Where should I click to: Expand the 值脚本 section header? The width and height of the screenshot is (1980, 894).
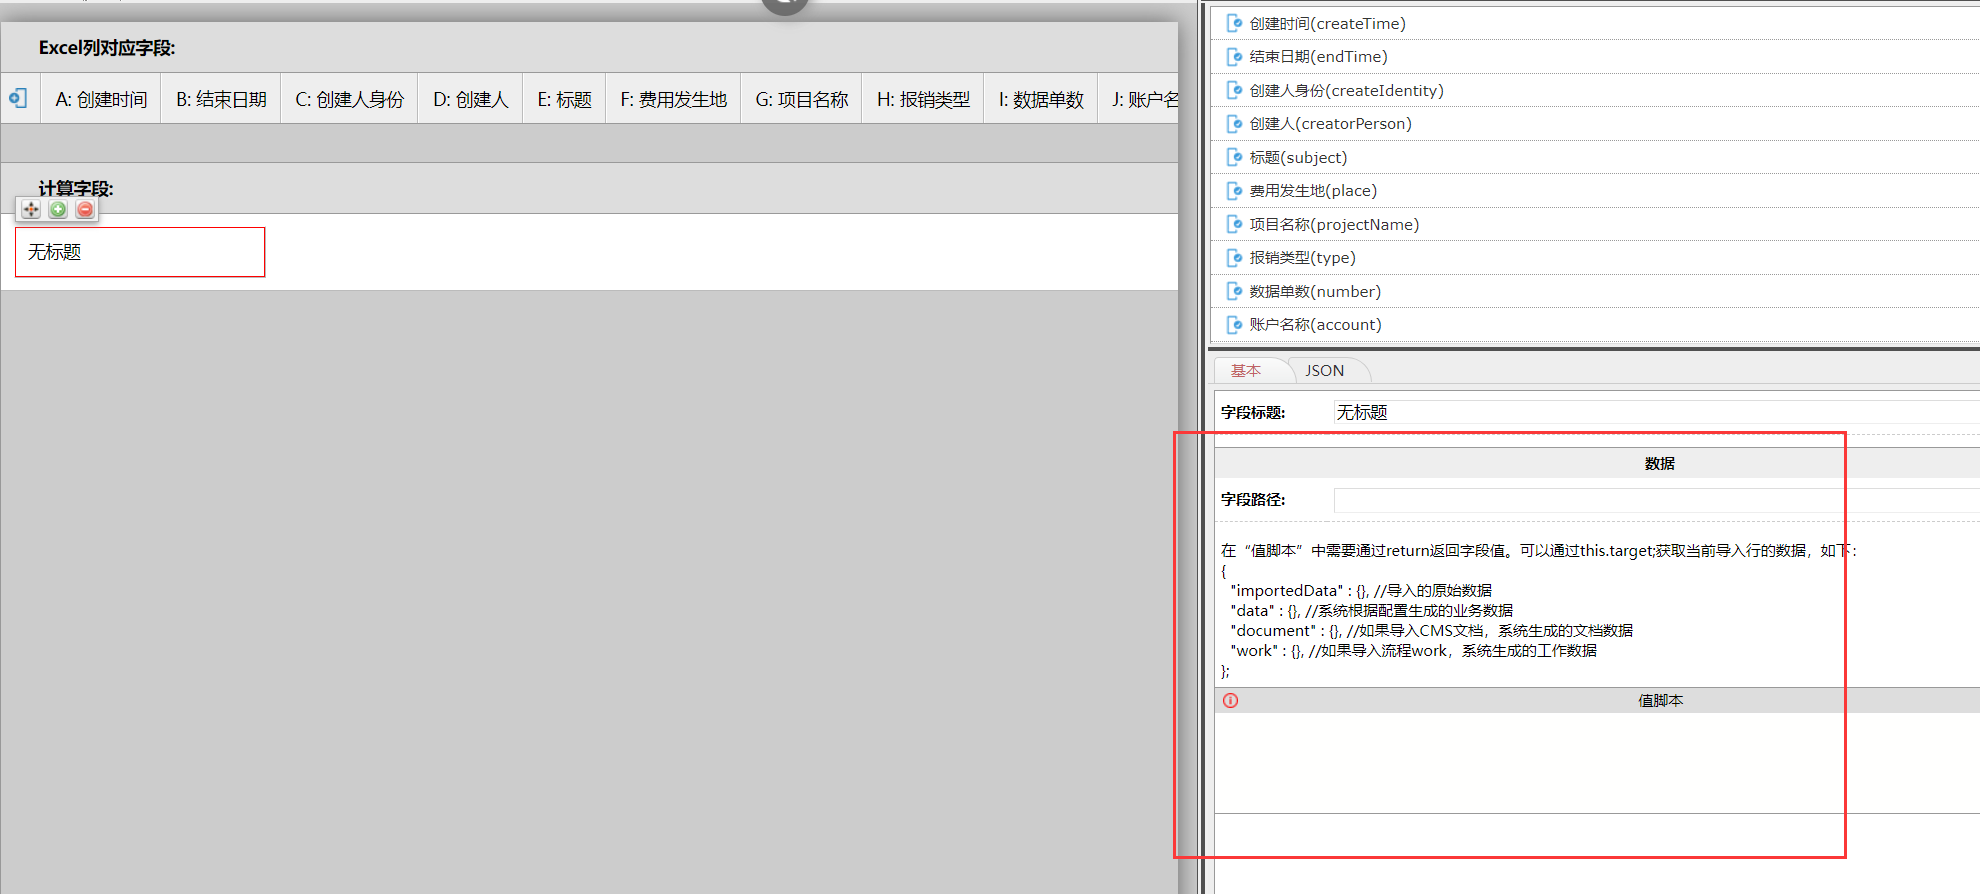click(x=1597, y=700)
